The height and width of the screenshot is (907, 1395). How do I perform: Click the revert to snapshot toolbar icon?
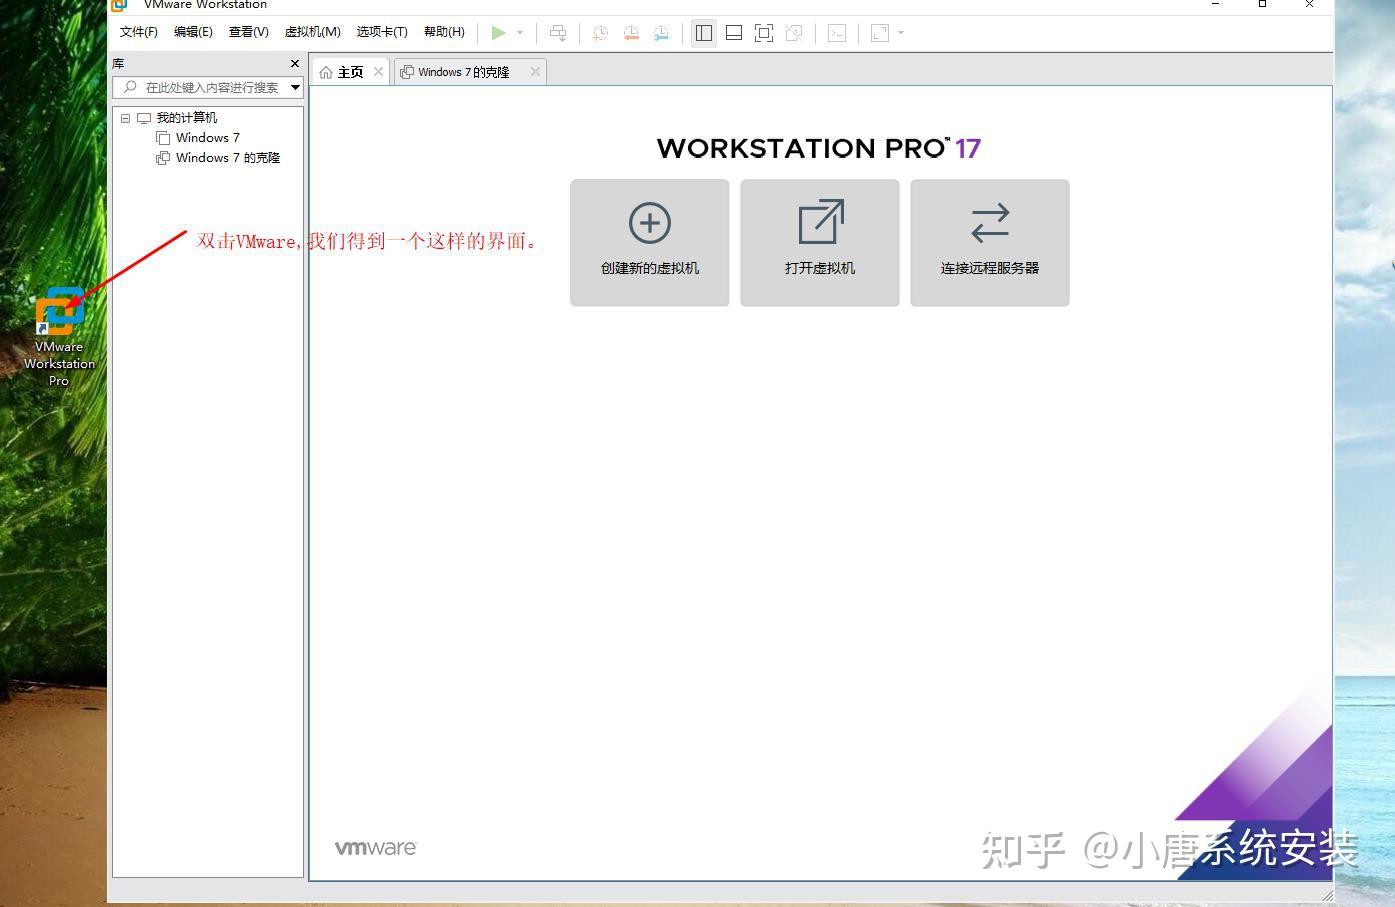click(x=631, y=33)
